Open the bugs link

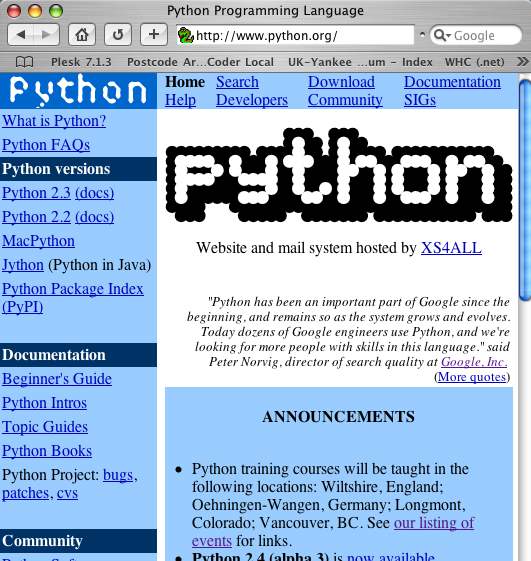[118, 475]
